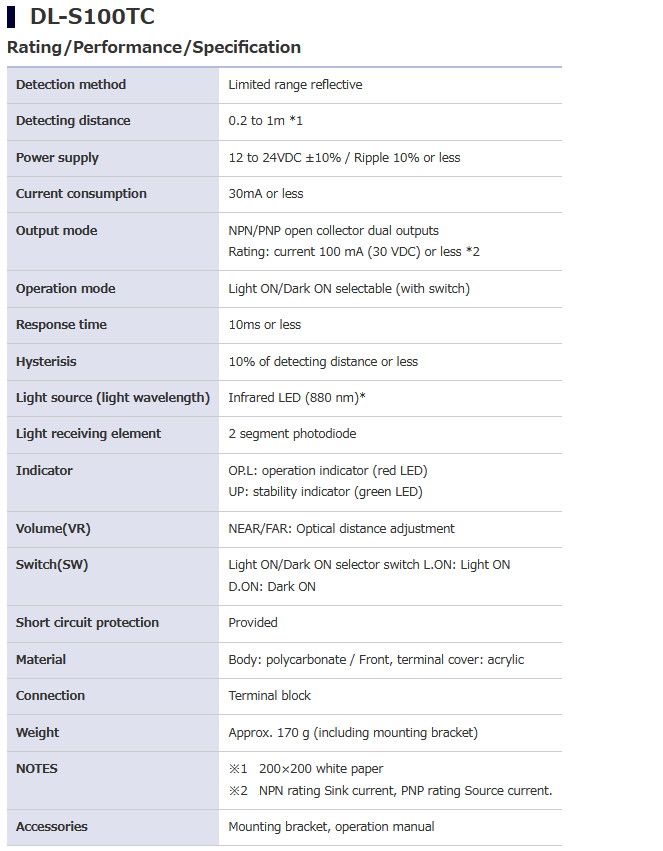Click the "Terminal block" connection value
The width and height of the screenshot is (663, 851).
click(269, 696)
